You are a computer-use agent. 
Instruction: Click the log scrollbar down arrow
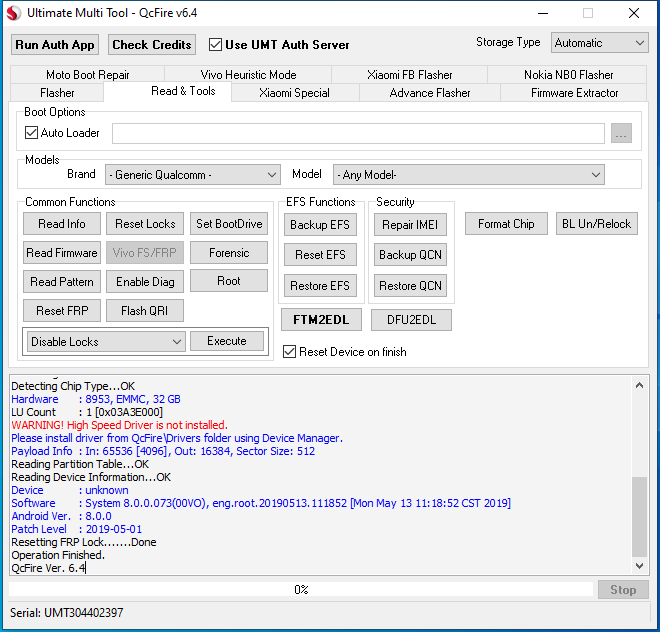[x=639, y=566]
